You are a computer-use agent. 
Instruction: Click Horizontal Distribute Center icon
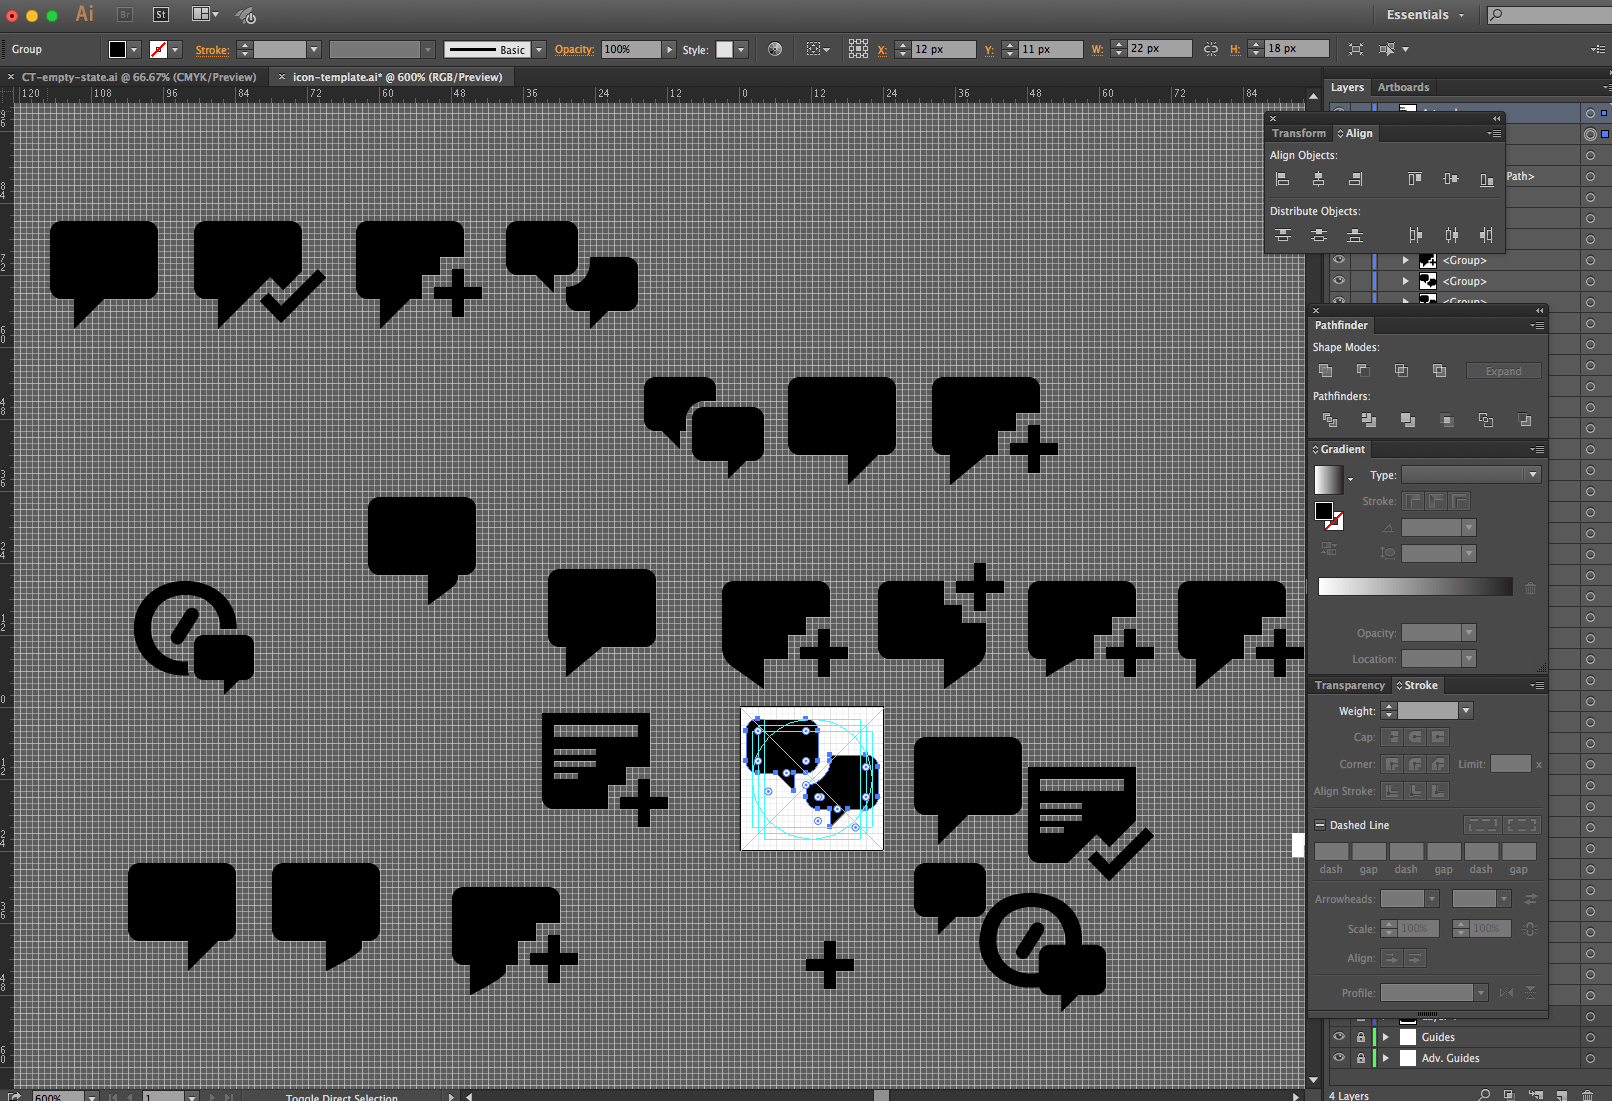click(1451, 235)
